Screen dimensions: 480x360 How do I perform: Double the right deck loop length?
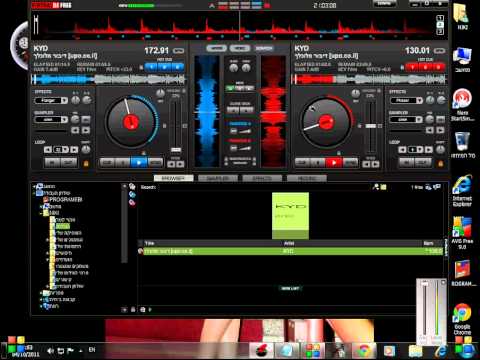pyautogui.click(x=429, y=150)
